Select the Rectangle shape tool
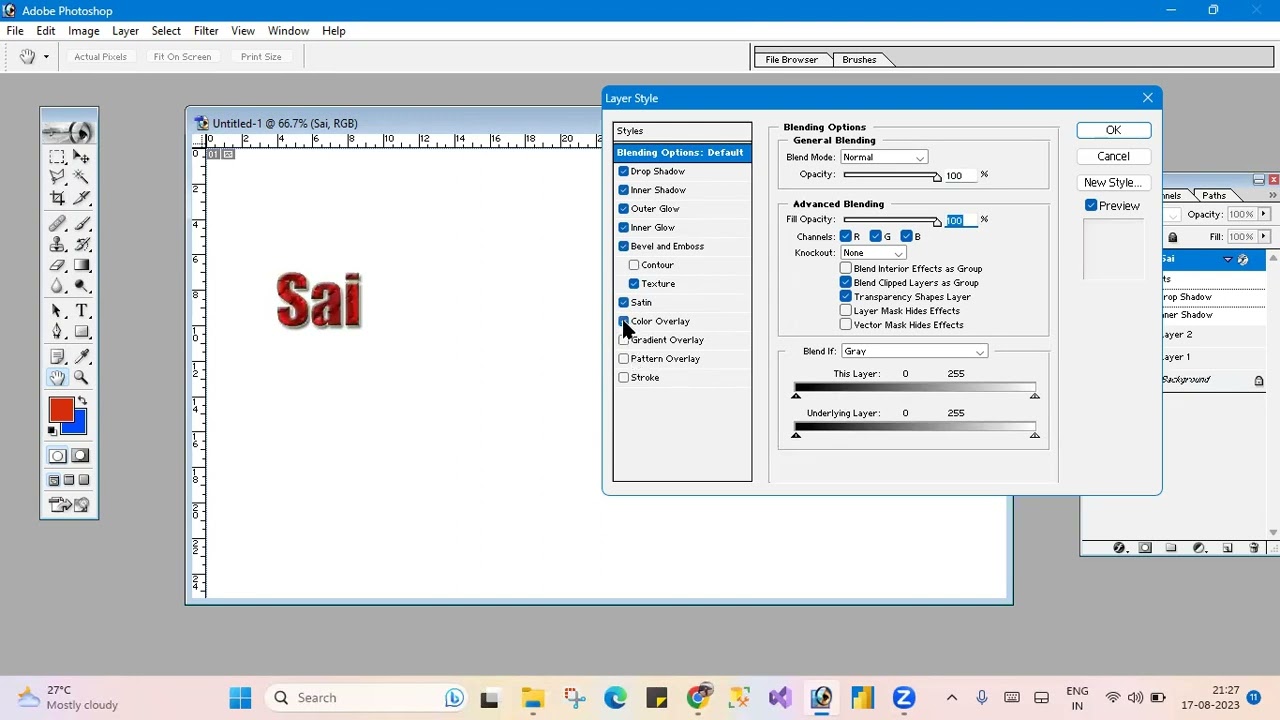The image size is (1280, 720). [81, 331]
